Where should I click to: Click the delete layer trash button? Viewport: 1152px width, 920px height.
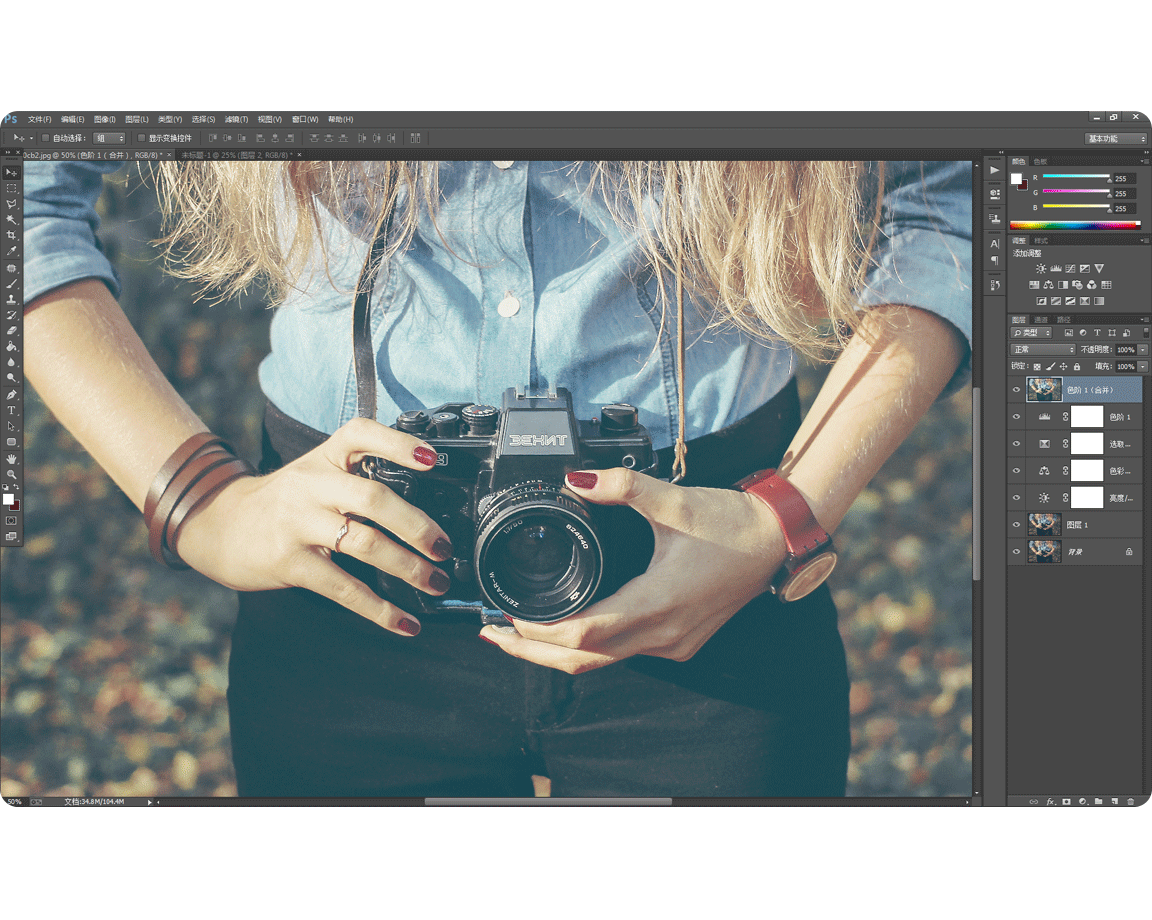coord(1130,802)
